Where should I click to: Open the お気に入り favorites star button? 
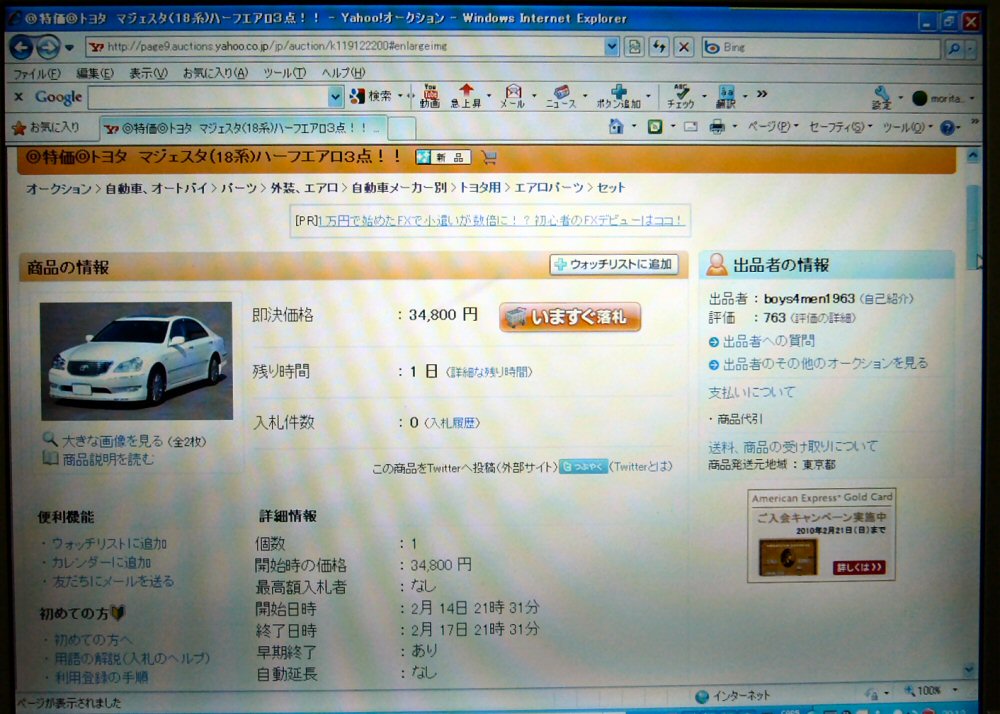point(46,128)
